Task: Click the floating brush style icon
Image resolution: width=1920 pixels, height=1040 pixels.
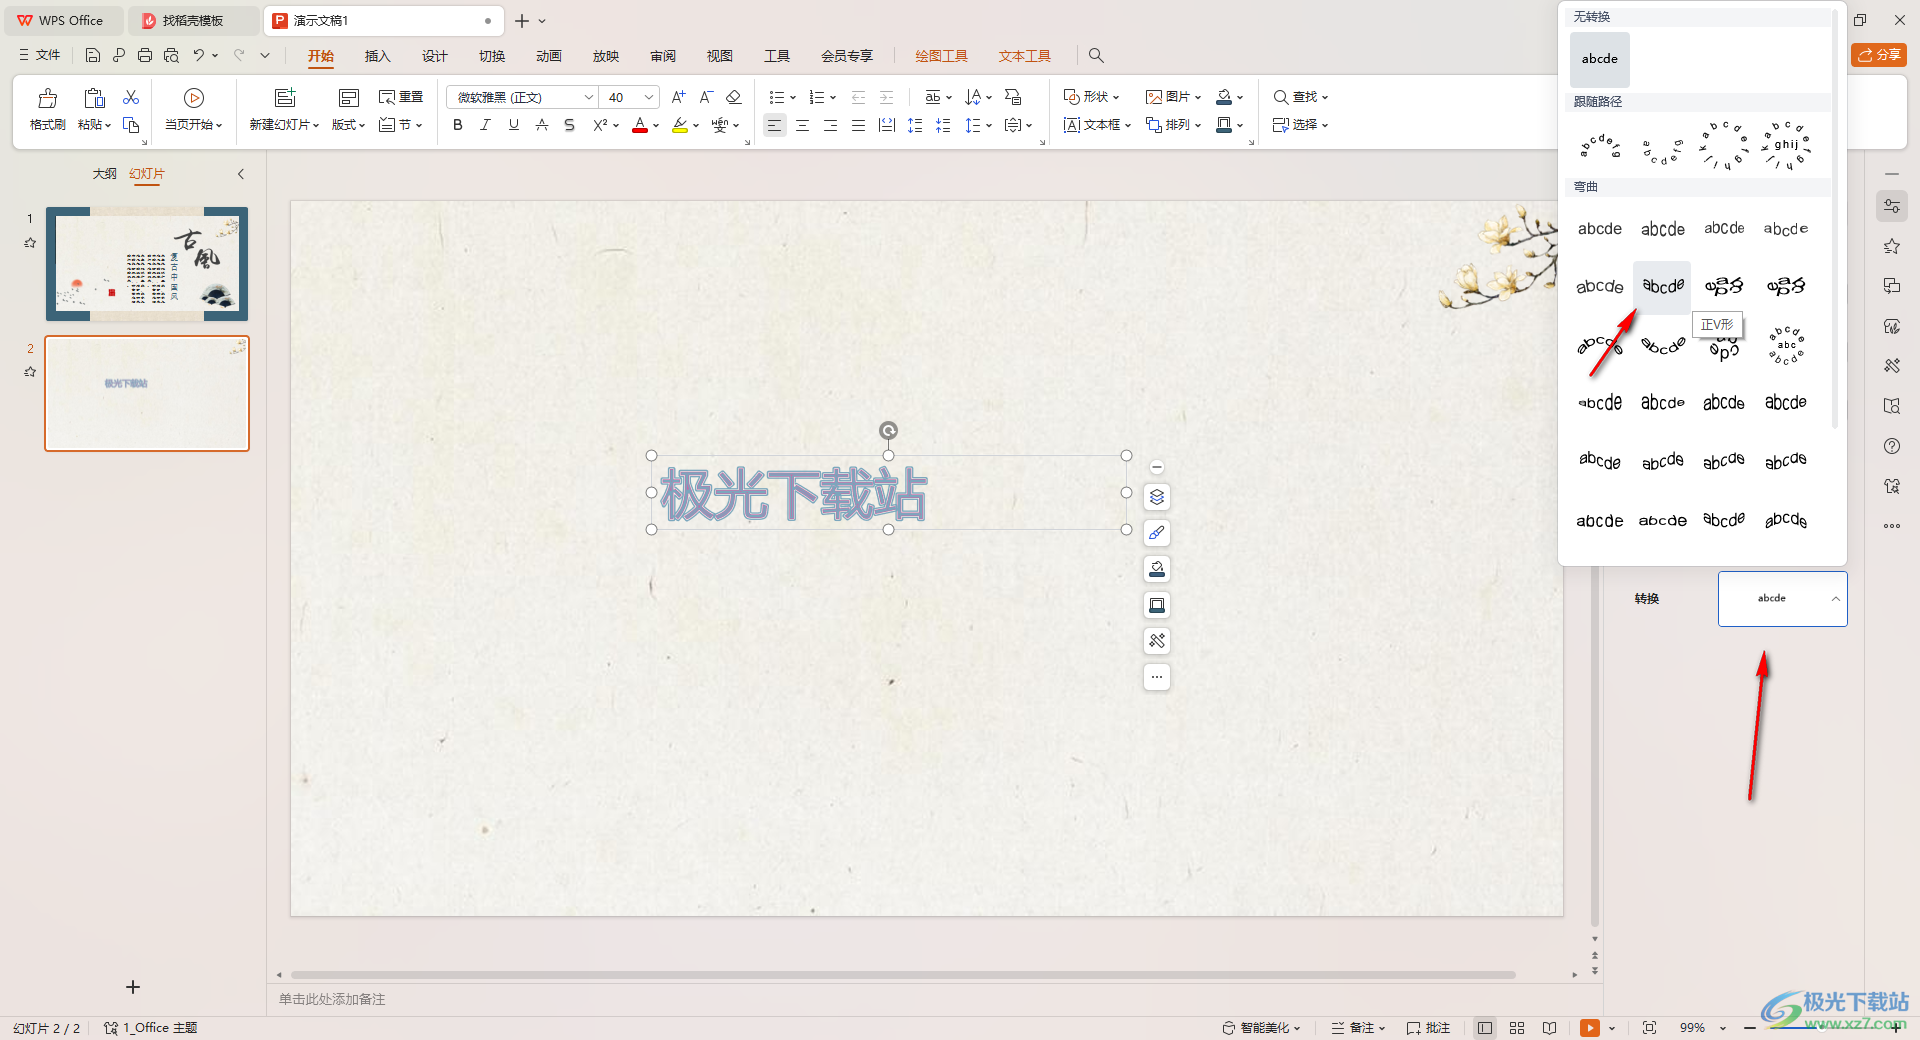Action: pyautogui.click(x=1157, y=533)
